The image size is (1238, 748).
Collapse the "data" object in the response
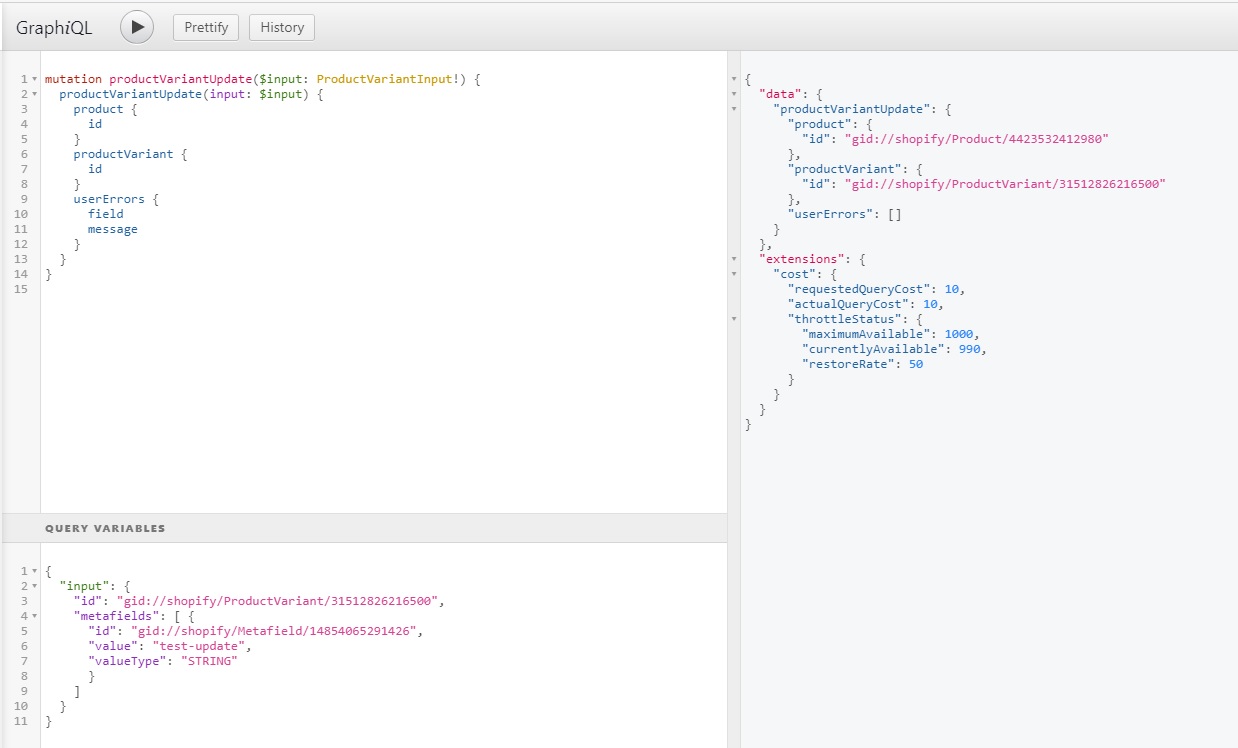pos(735,94)
